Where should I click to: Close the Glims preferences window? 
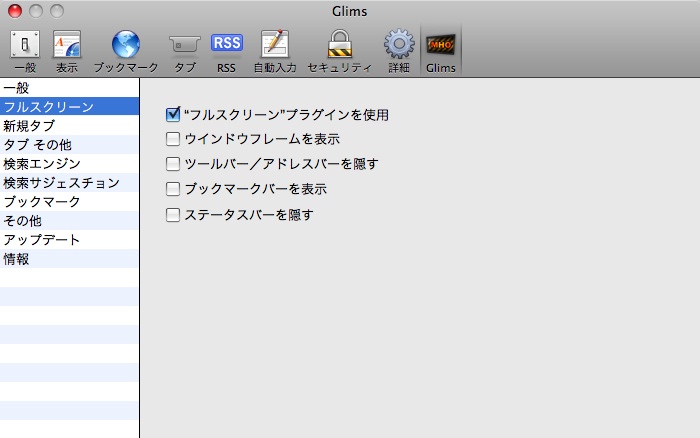(x=15, y=11)
